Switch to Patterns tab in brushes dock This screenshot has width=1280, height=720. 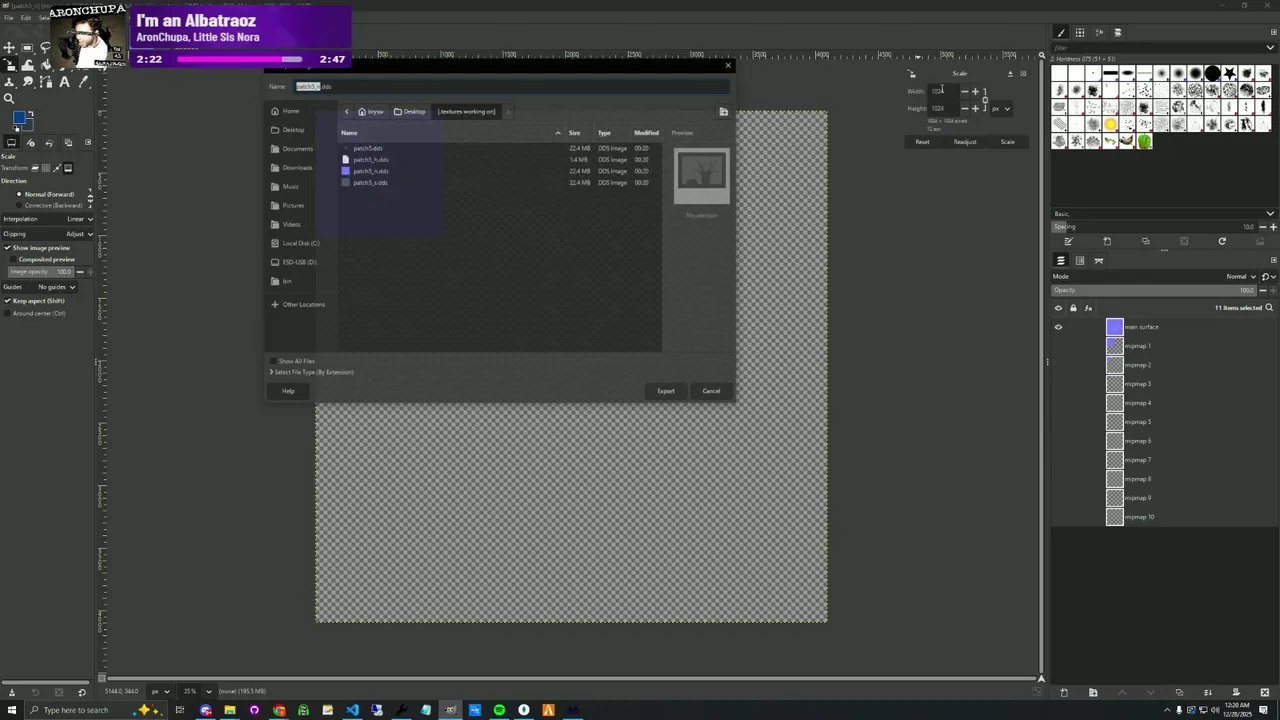pos(1080,32)
